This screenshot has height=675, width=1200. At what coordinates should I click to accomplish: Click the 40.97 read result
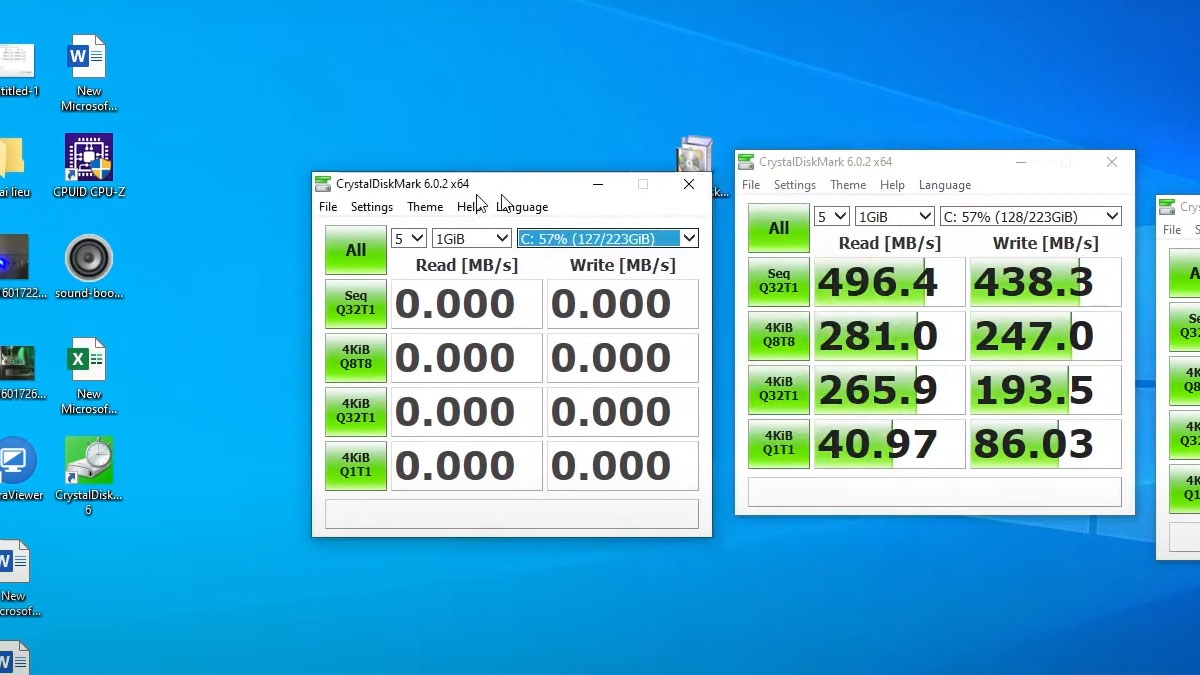coord(889,444)
